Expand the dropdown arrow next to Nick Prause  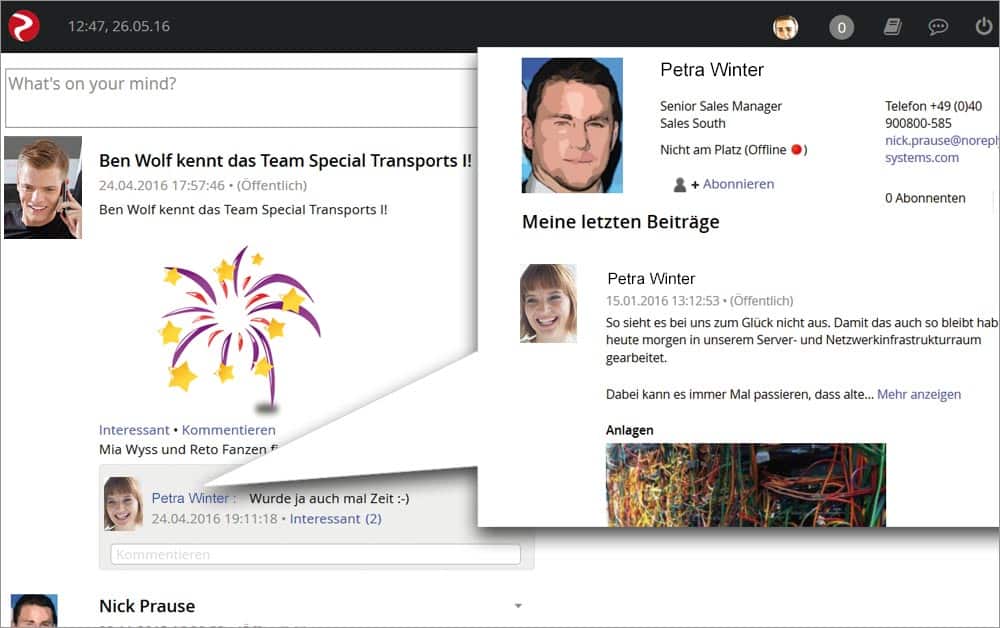pos(518,606)
